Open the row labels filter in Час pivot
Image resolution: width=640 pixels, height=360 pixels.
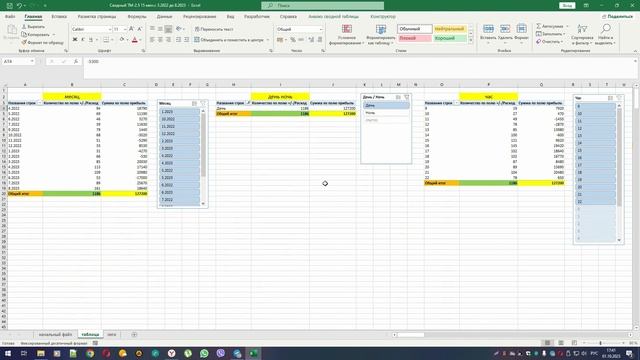pos(456,103)
